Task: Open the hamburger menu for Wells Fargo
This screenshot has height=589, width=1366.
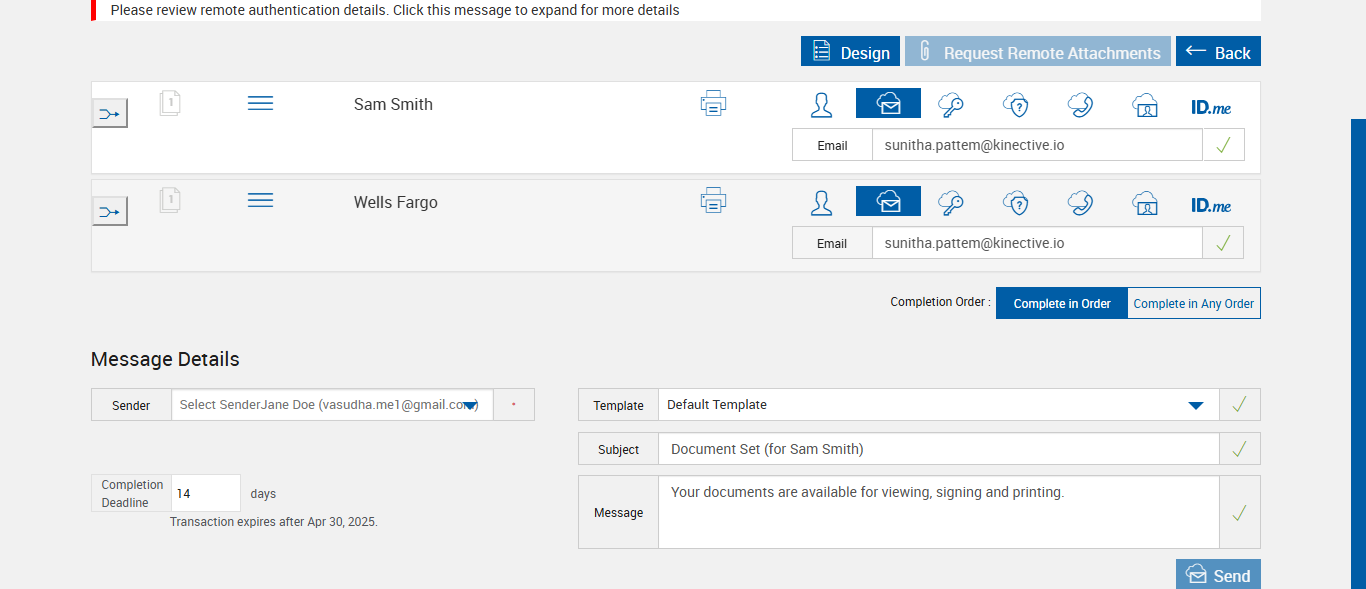Action: [x=260, y=201]
